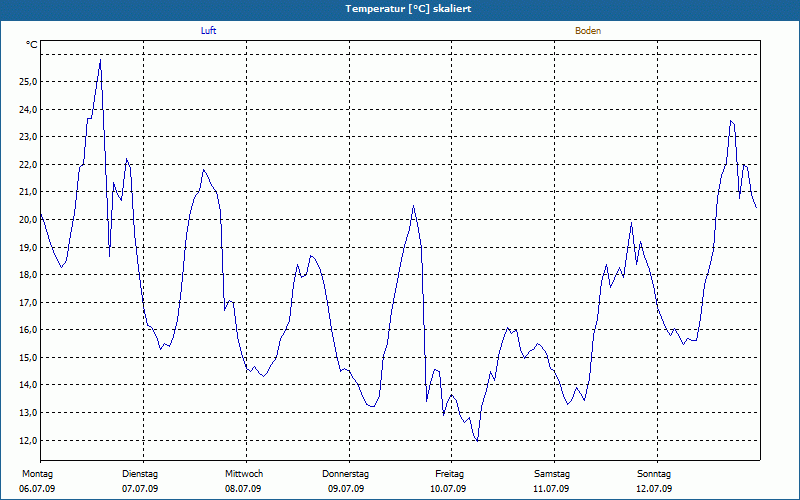800x500 pixels.
Task: Click the date 12.07.09
Action: point(654,489)
